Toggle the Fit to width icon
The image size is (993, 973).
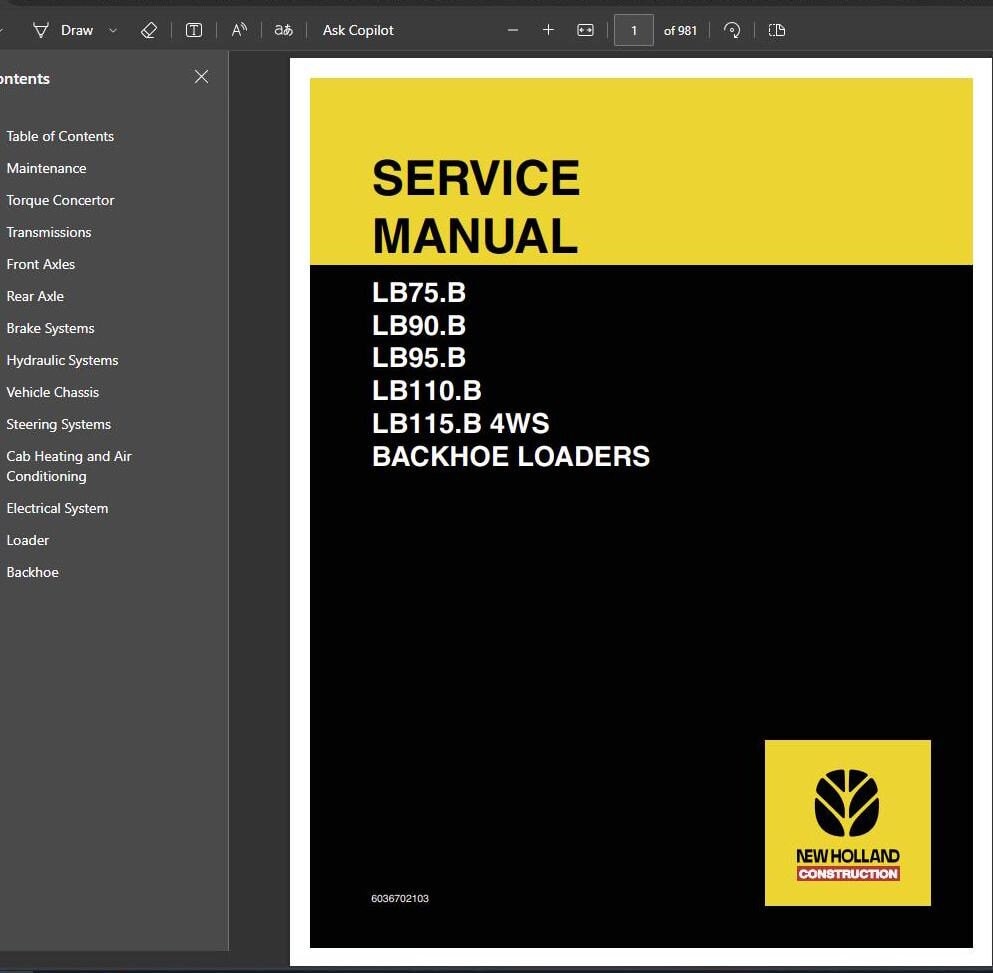pyautogui.click(x=586, y=30)
